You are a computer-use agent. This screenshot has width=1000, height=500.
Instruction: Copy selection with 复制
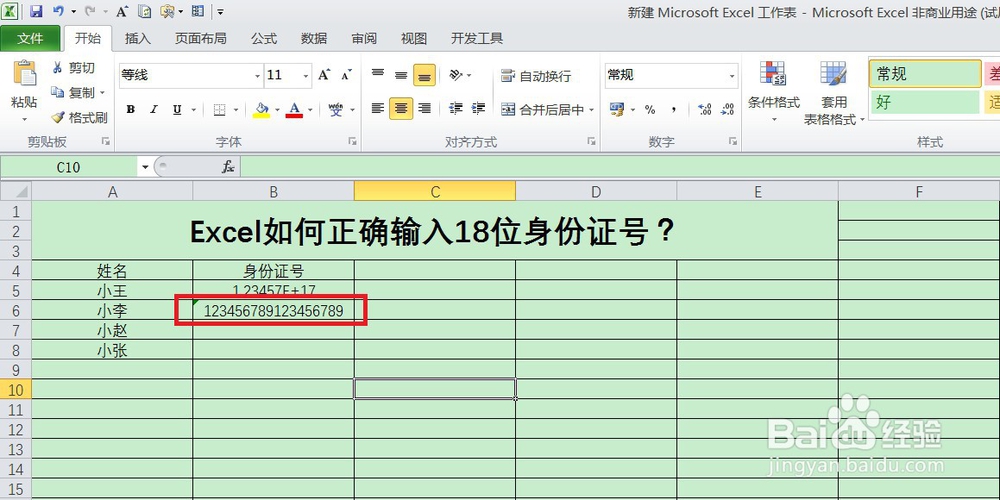[73, 92]
